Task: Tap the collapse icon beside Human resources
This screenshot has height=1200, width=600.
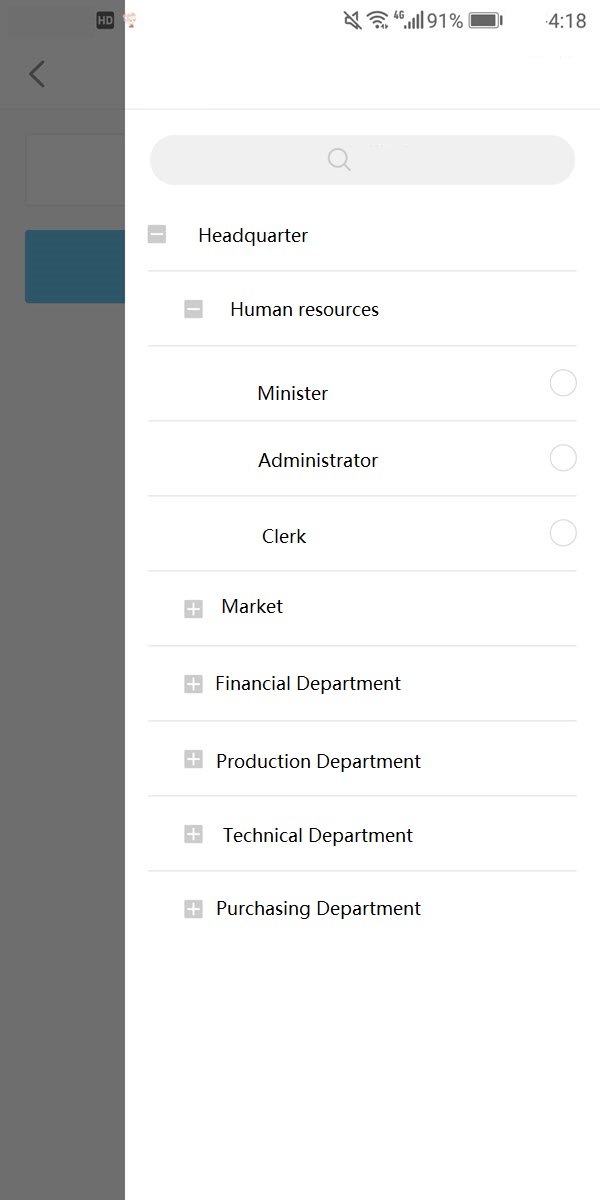Action: (193, 309)
